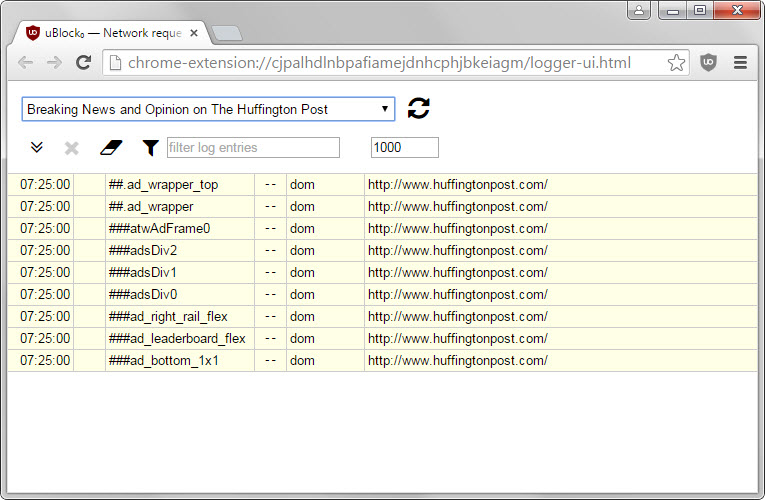The image size is (765, 500).
Task: Open uBlock shield icon in browser toolbar
Action: click(708, 62)
